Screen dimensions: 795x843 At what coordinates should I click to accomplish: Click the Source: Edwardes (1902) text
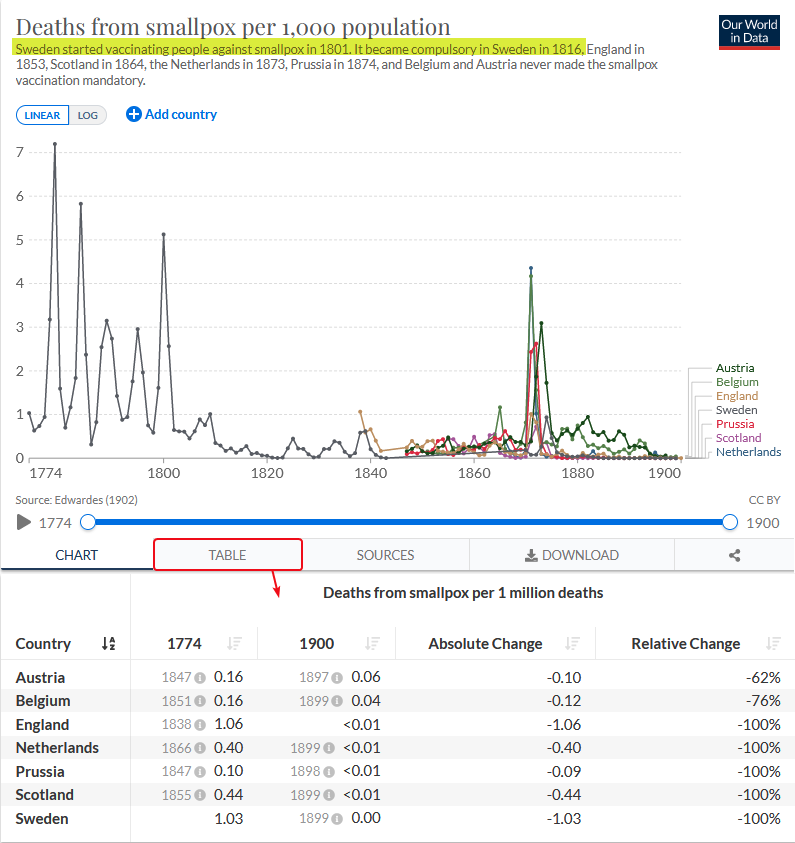click(76, 500)
